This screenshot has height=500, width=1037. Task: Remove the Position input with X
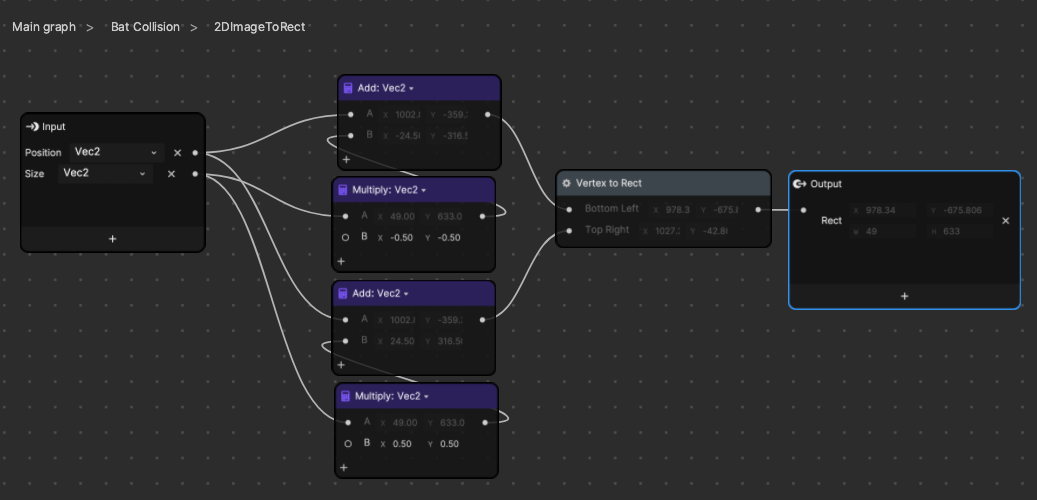pos(177,153)
